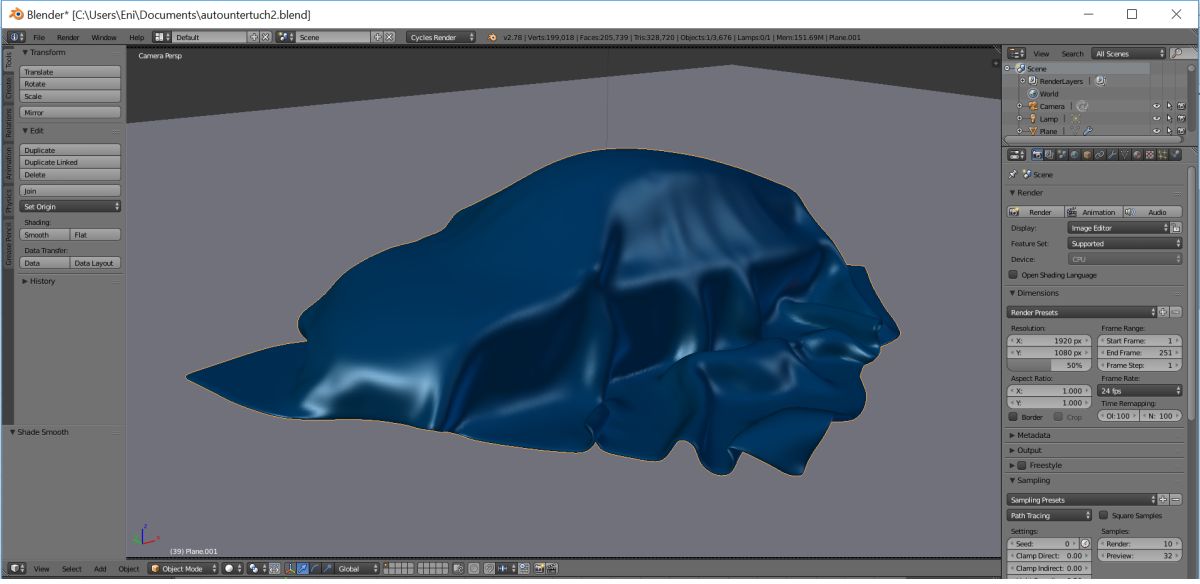Open the Particles properties tab
Screen dimensions: 1200x584
pos(1162,155)
